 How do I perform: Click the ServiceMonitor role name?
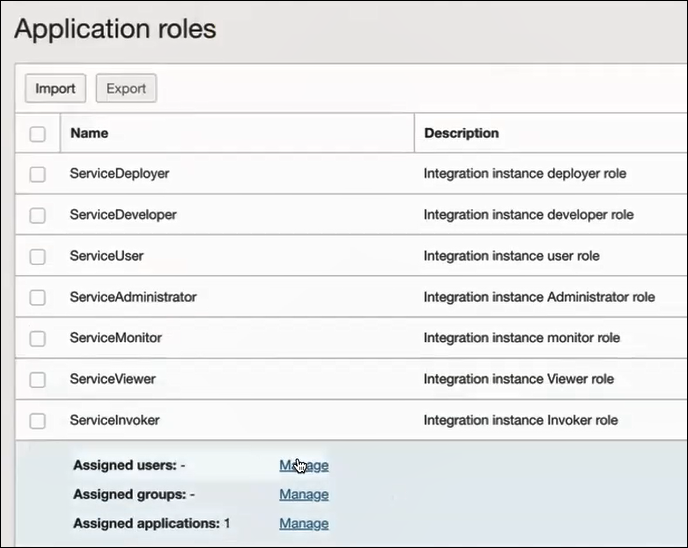[115, 338]
